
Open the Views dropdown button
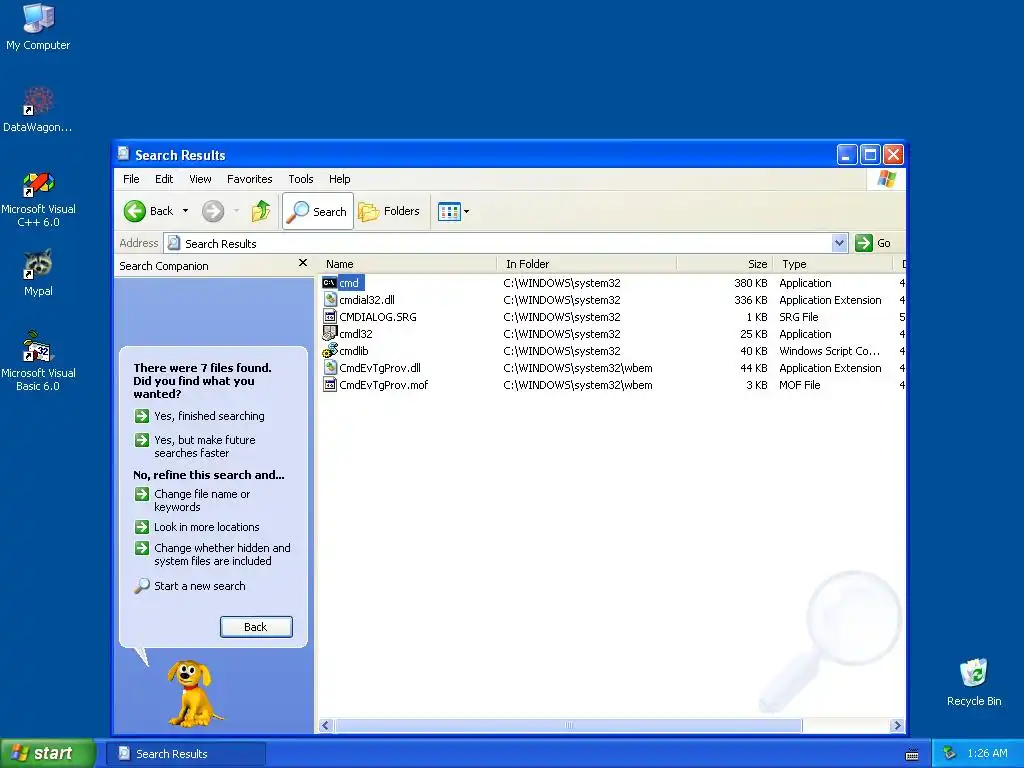tap(453, 212)
